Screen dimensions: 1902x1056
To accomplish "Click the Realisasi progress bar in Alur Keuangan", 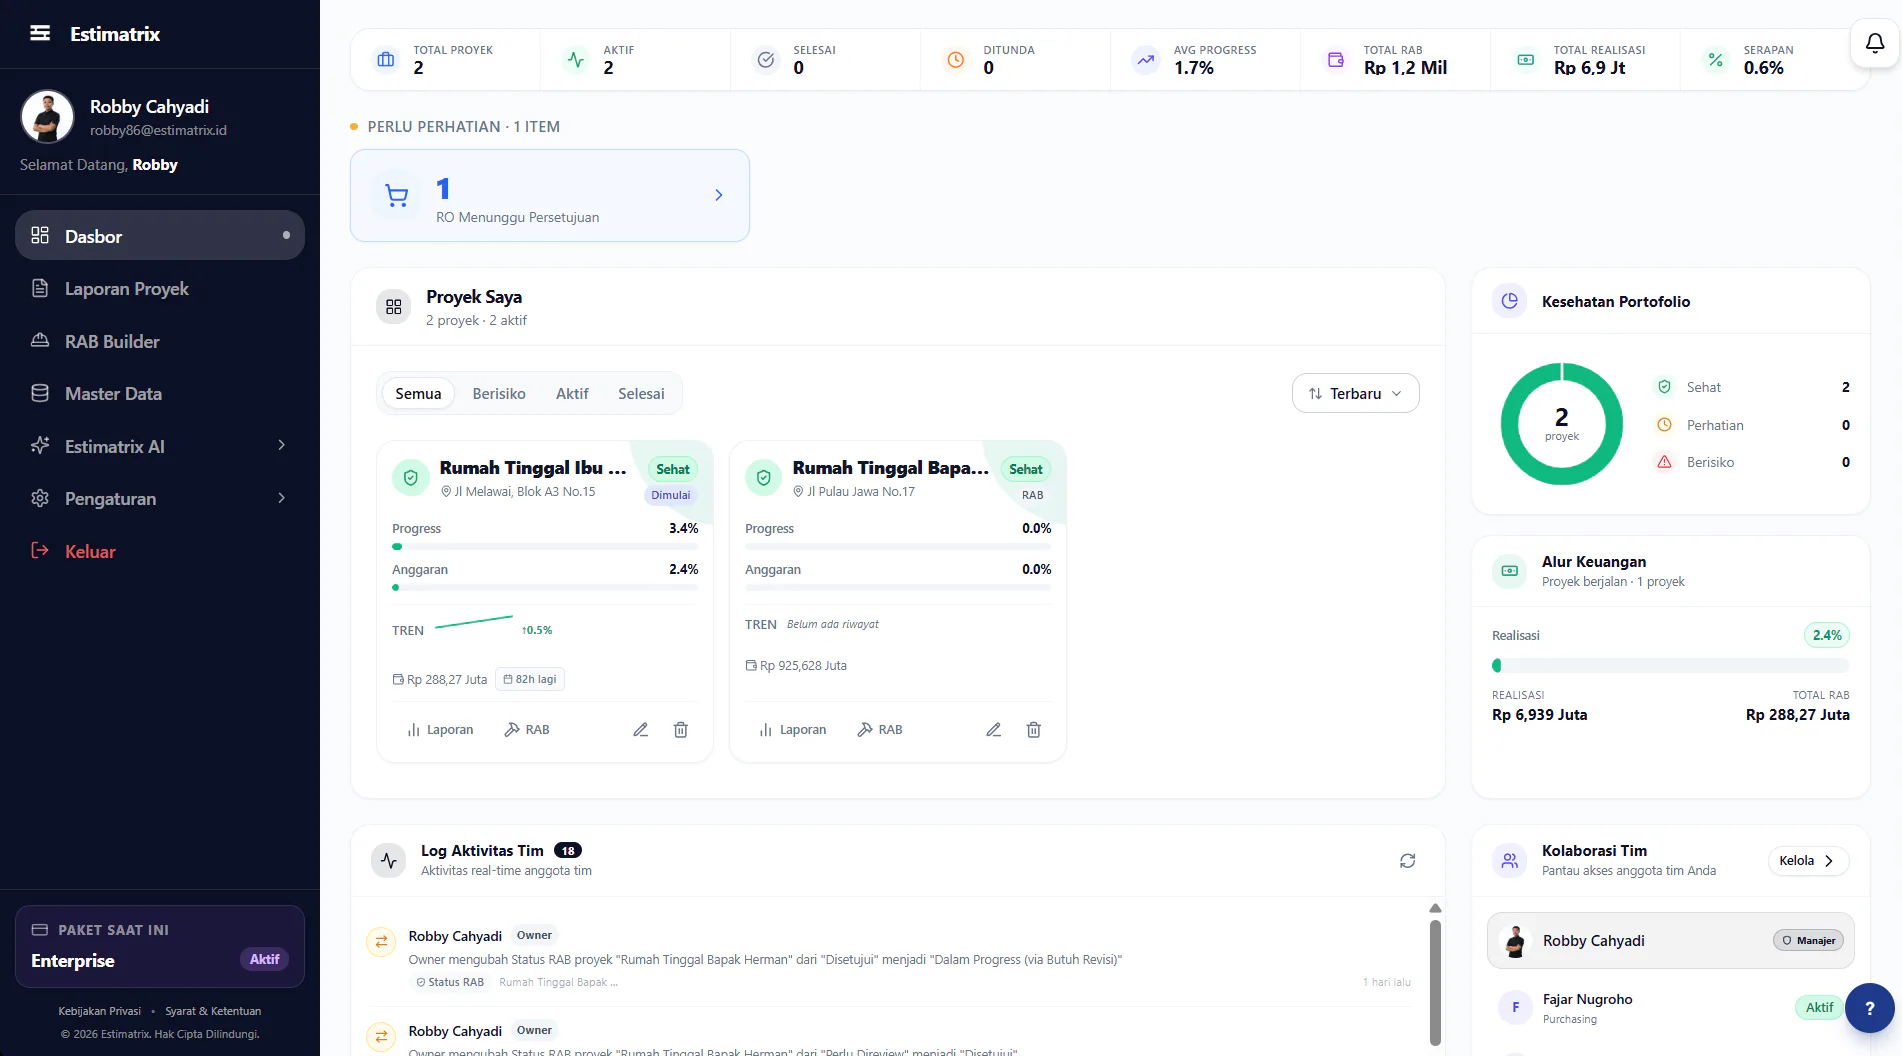I will pos(1670,665).
